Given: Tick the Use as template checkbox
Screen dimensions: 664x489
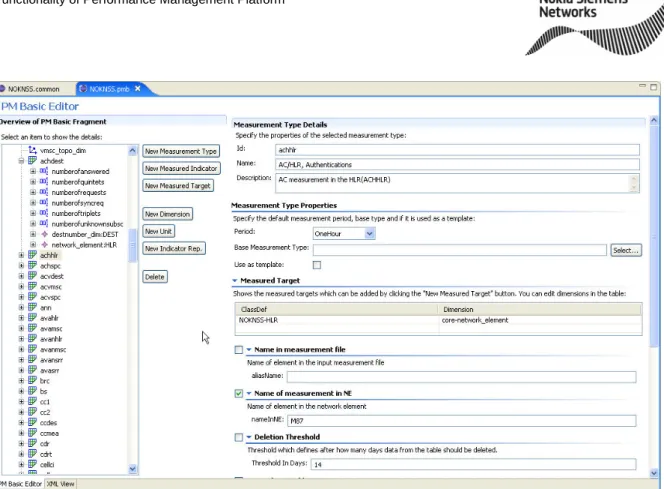Looking at the screenshot, I should click(x=317, y=265).
